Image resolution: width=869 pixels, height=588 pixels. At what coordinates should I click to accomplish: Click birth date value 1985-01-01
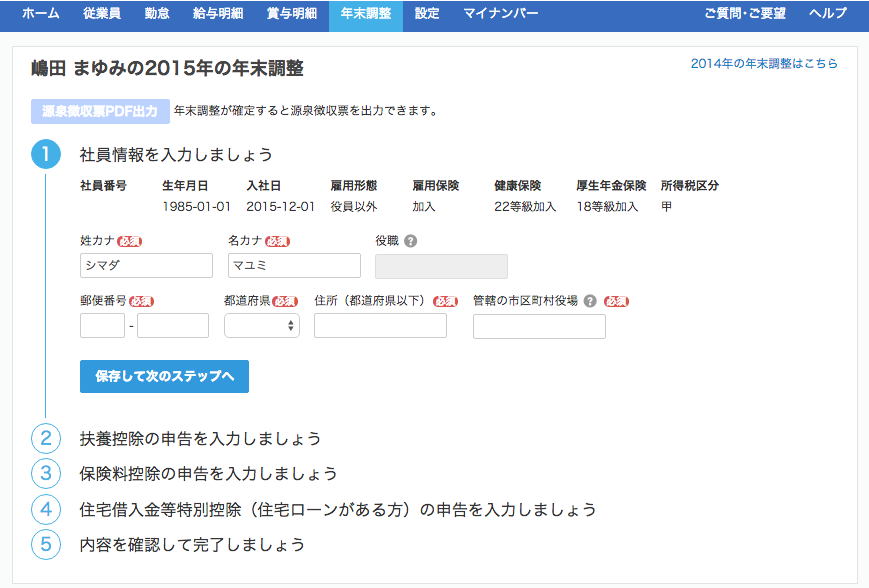[196, 207]
